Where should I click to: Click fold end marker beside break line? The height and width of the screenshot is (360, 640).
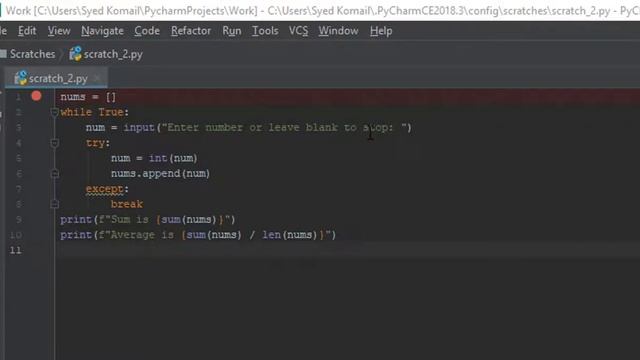[x=54, y=204]
